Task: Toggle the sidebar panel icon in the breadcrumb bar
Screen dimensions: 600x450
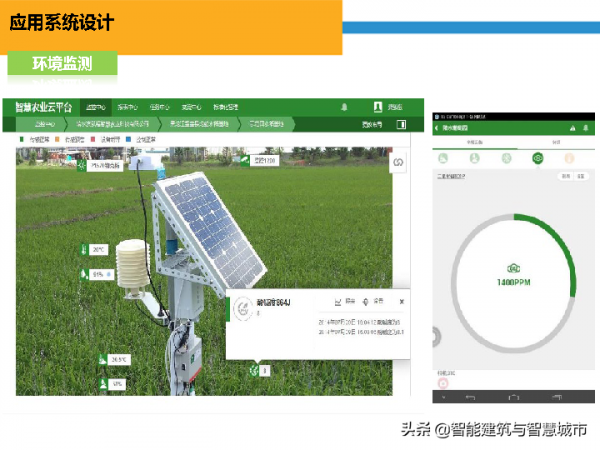Action: click(x=401, y=124)
